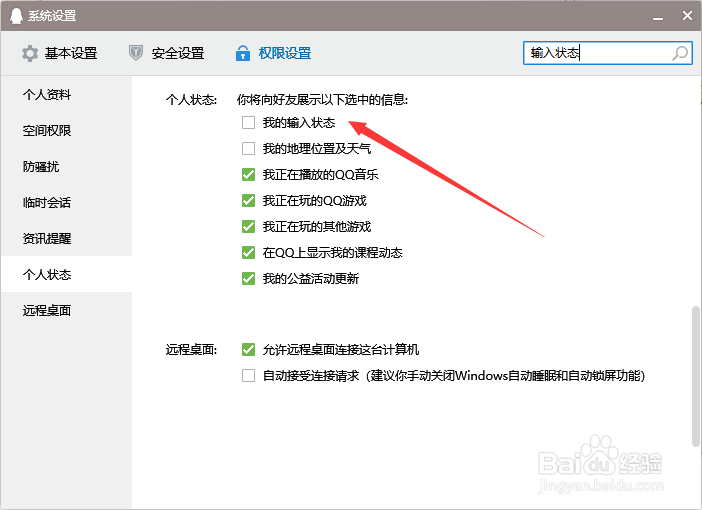Minimize the 系统设置 window
The width and height of the screenshot is (702, 510).
(x=658, y=17)
